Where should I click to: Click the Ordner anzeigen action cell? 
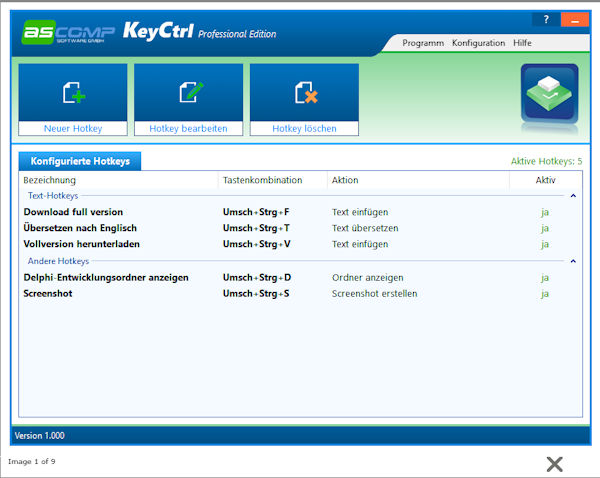[x=367, y=277]
